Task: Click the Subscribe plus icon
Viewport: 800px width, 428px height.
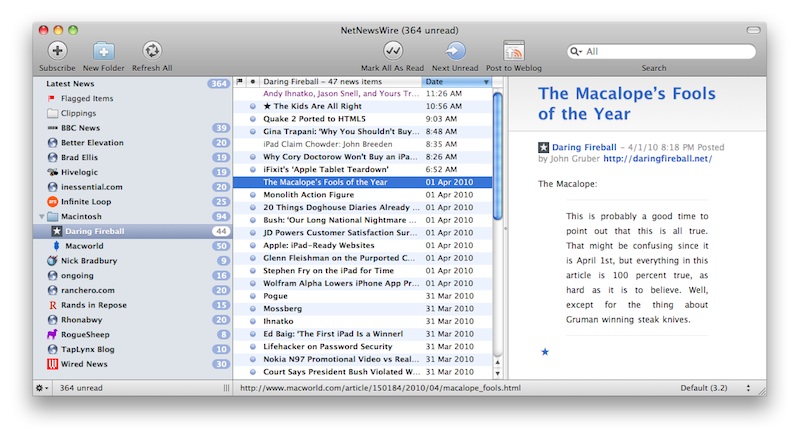Action: (x=57, y=51)
